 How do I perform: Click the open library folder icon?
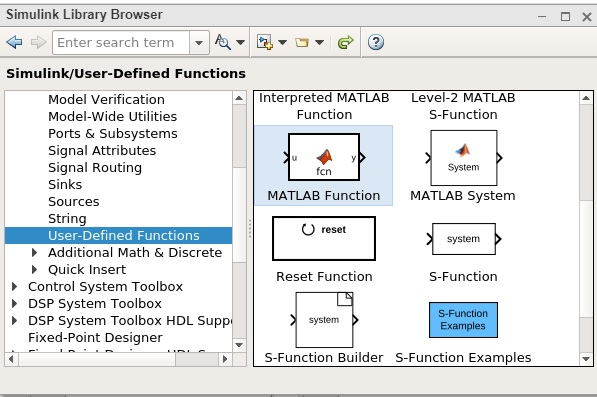pos(302,42)
